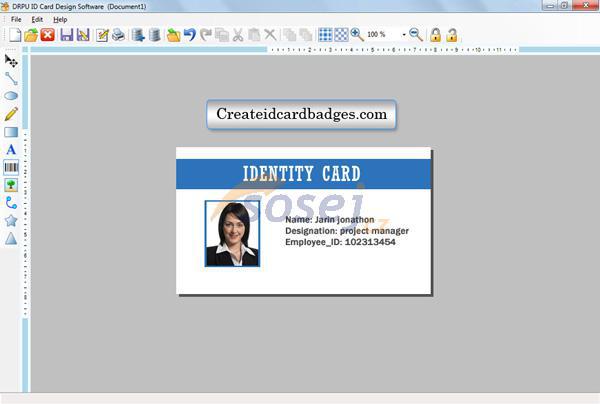Select the Picture insert tool
Viewport: 600px width, 404px height.
click(11, 185)
